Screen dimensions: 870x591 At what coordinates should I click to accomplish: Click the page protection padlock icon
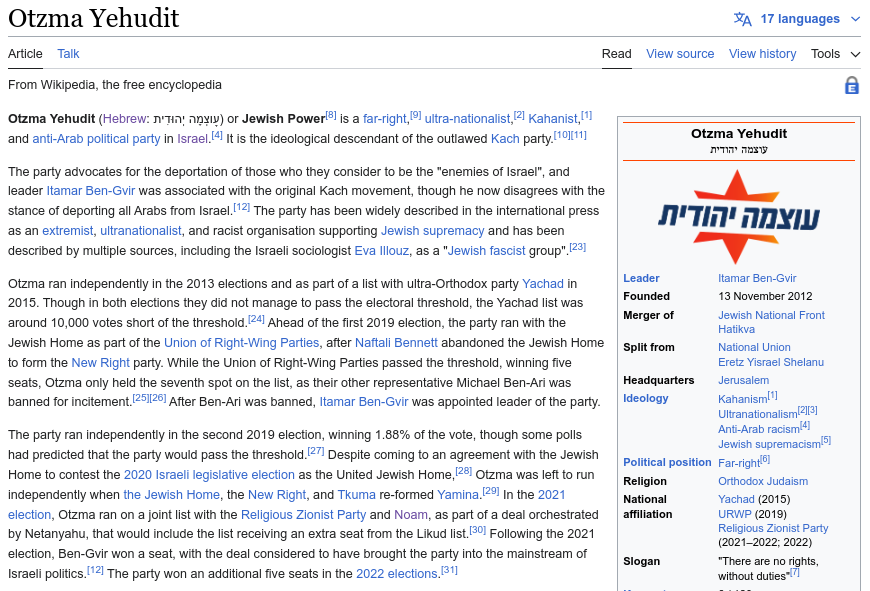[x=852, y=86]
